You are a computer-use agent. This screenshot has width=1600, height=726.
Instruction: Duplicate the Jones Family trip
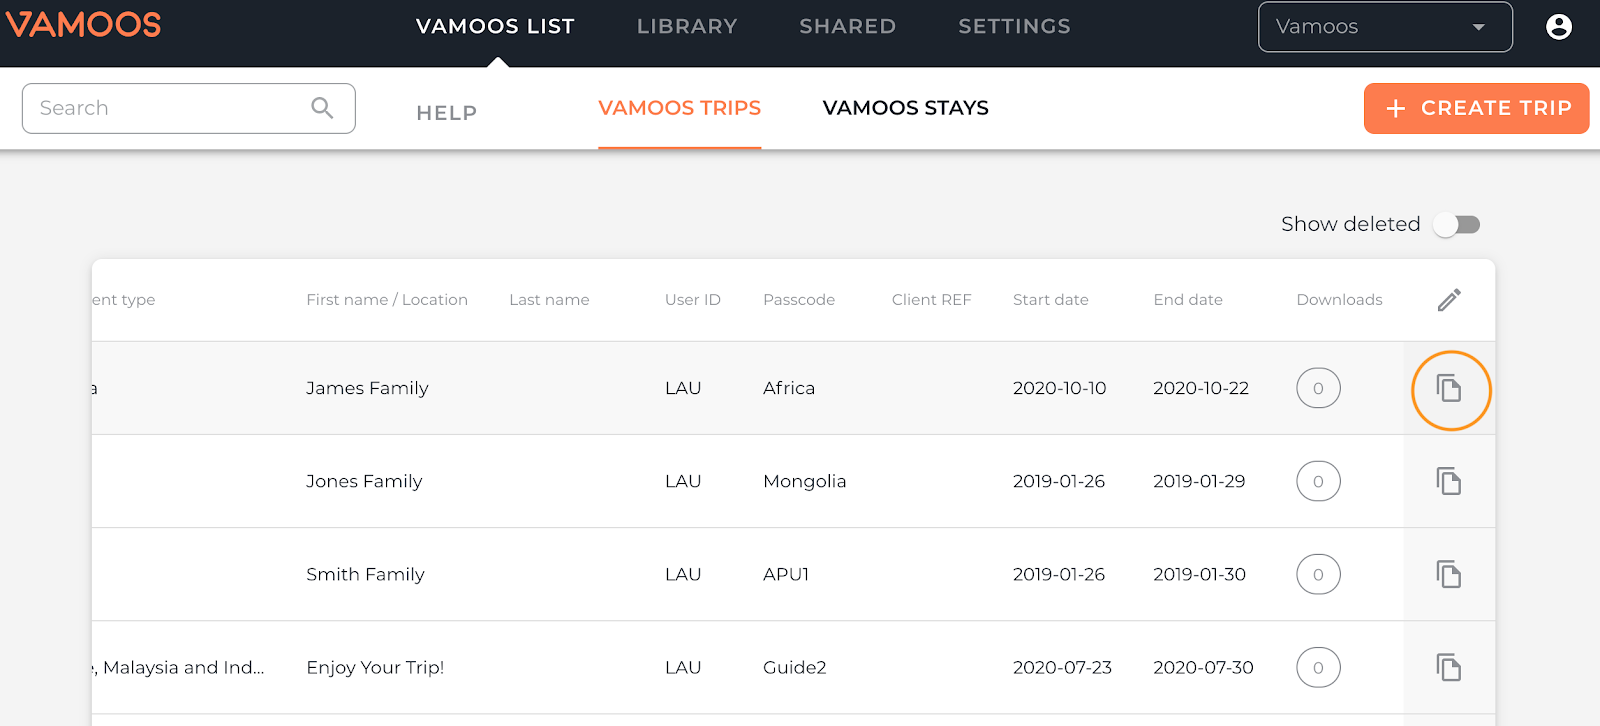1449,481
